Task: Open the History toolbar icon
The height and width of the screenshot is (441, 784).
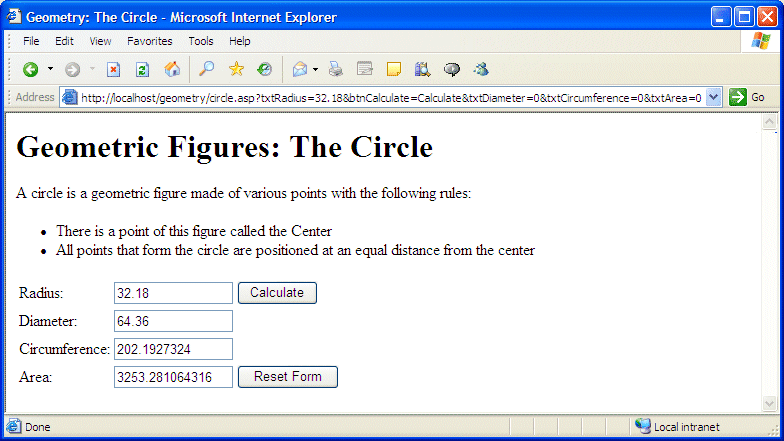Action: 264,69
